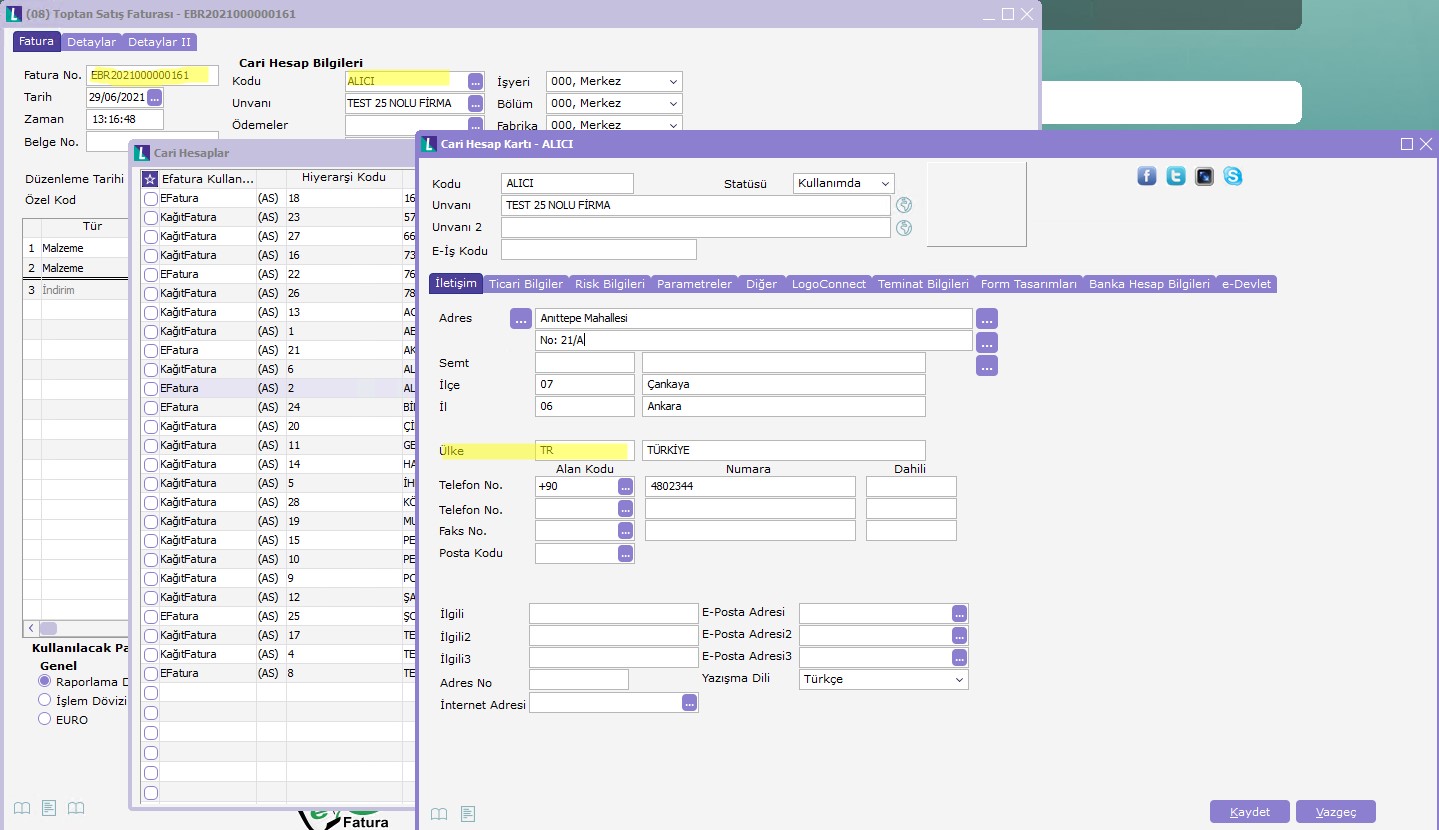Image resolution: width=1439 pixels, height=830 pixels.
Task: Click the Posta Kodu input field
Action: (x=576, y=554)
